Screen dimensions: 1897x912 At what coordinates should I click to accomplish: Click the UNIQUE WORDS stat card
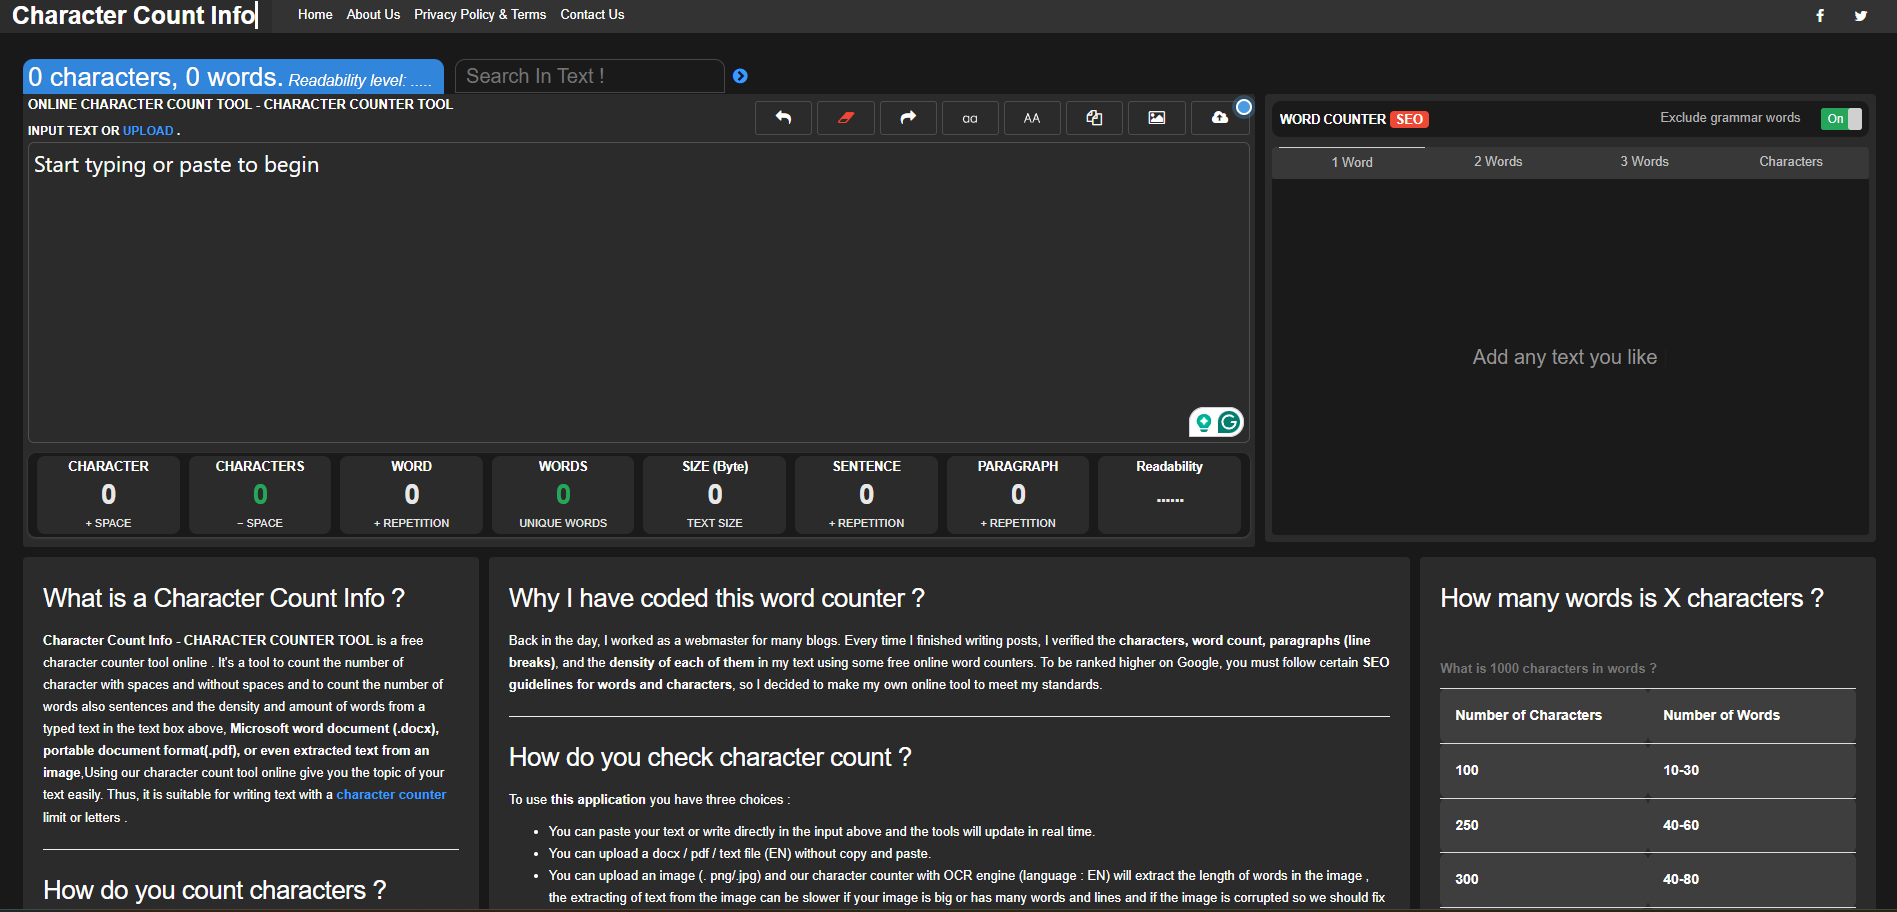563,494
